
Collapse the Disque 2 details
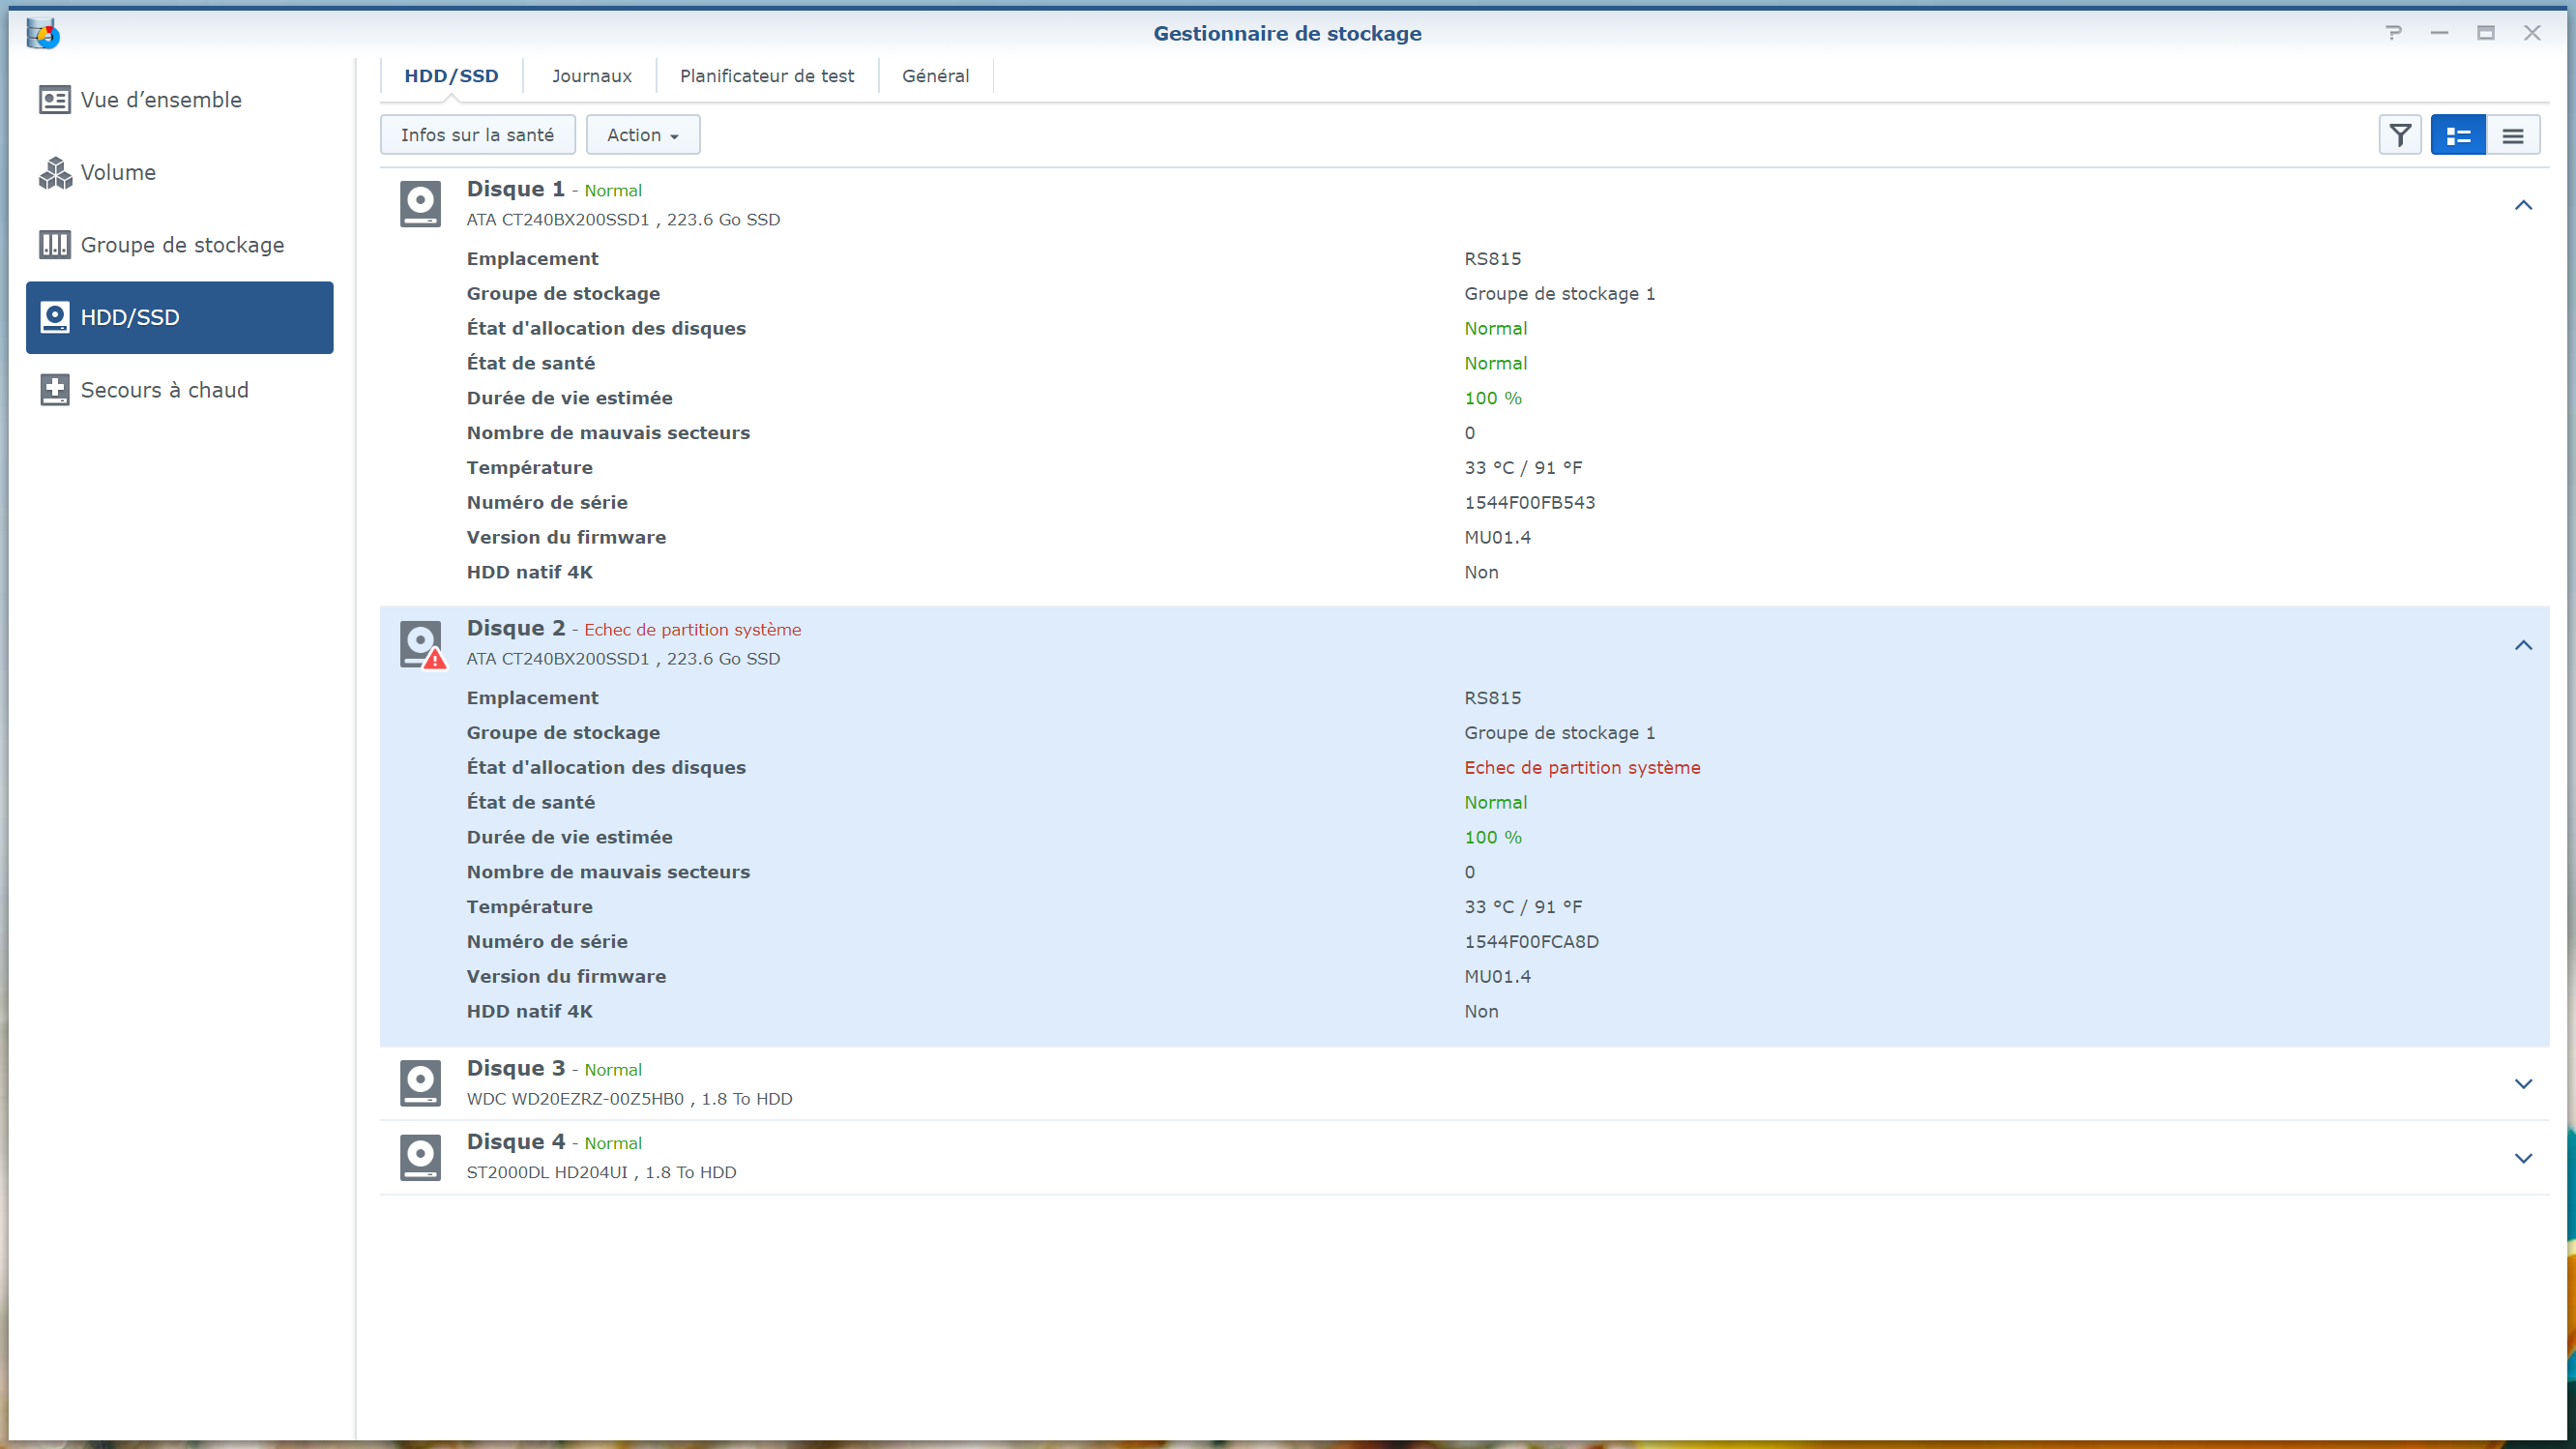(x=2522, y=645)
